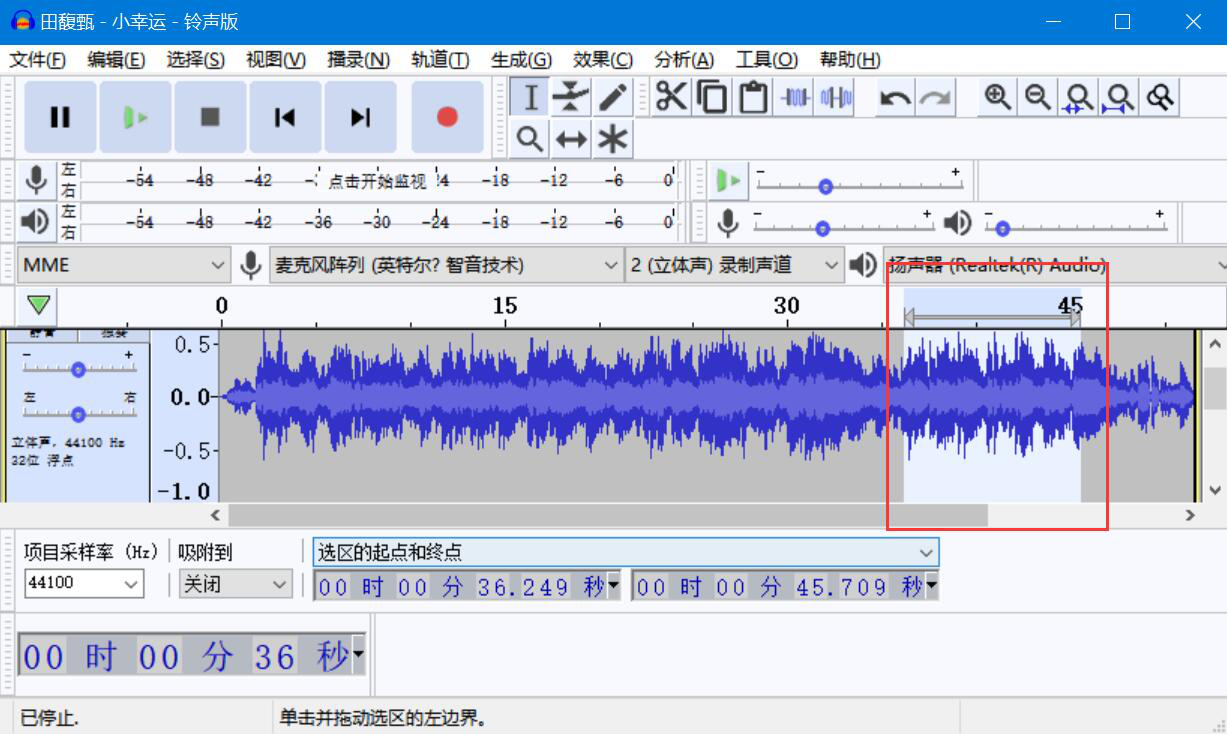Open the 效果(C) menu
Viewport: 1227px width, 734px height.
(x=602, y=60)
